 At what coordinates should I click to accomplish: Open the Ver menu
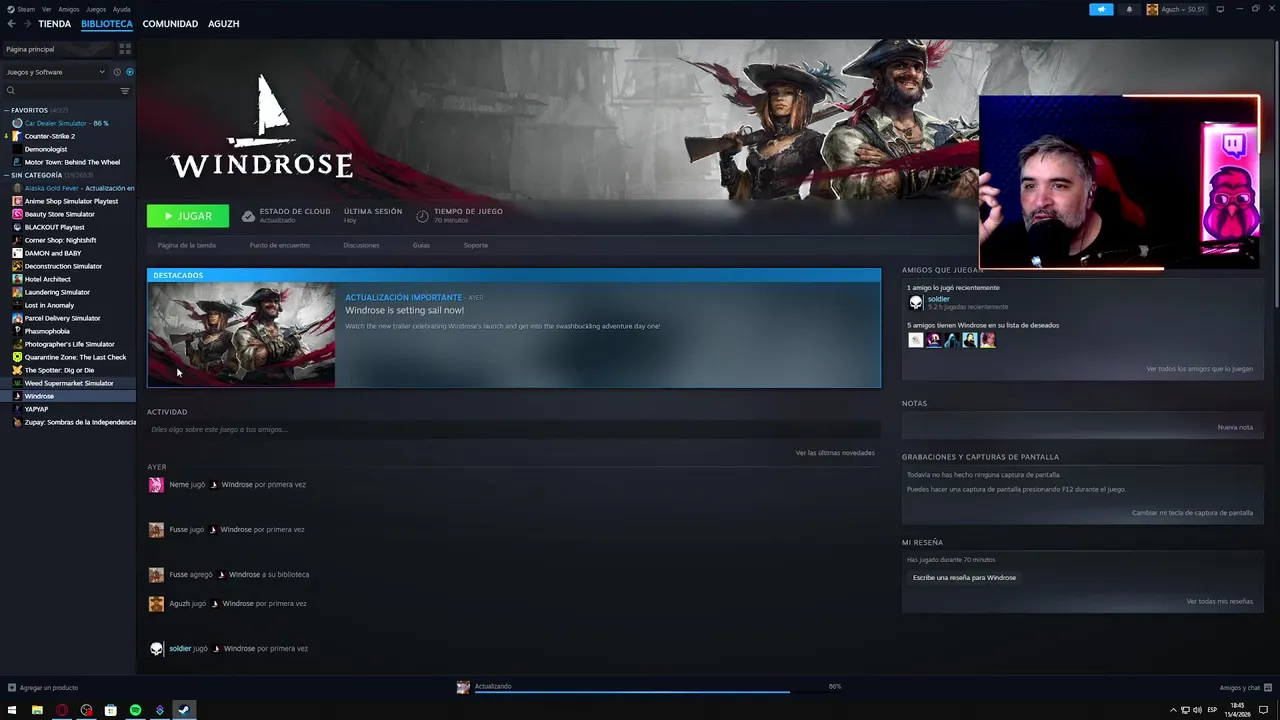coord(47,9)
